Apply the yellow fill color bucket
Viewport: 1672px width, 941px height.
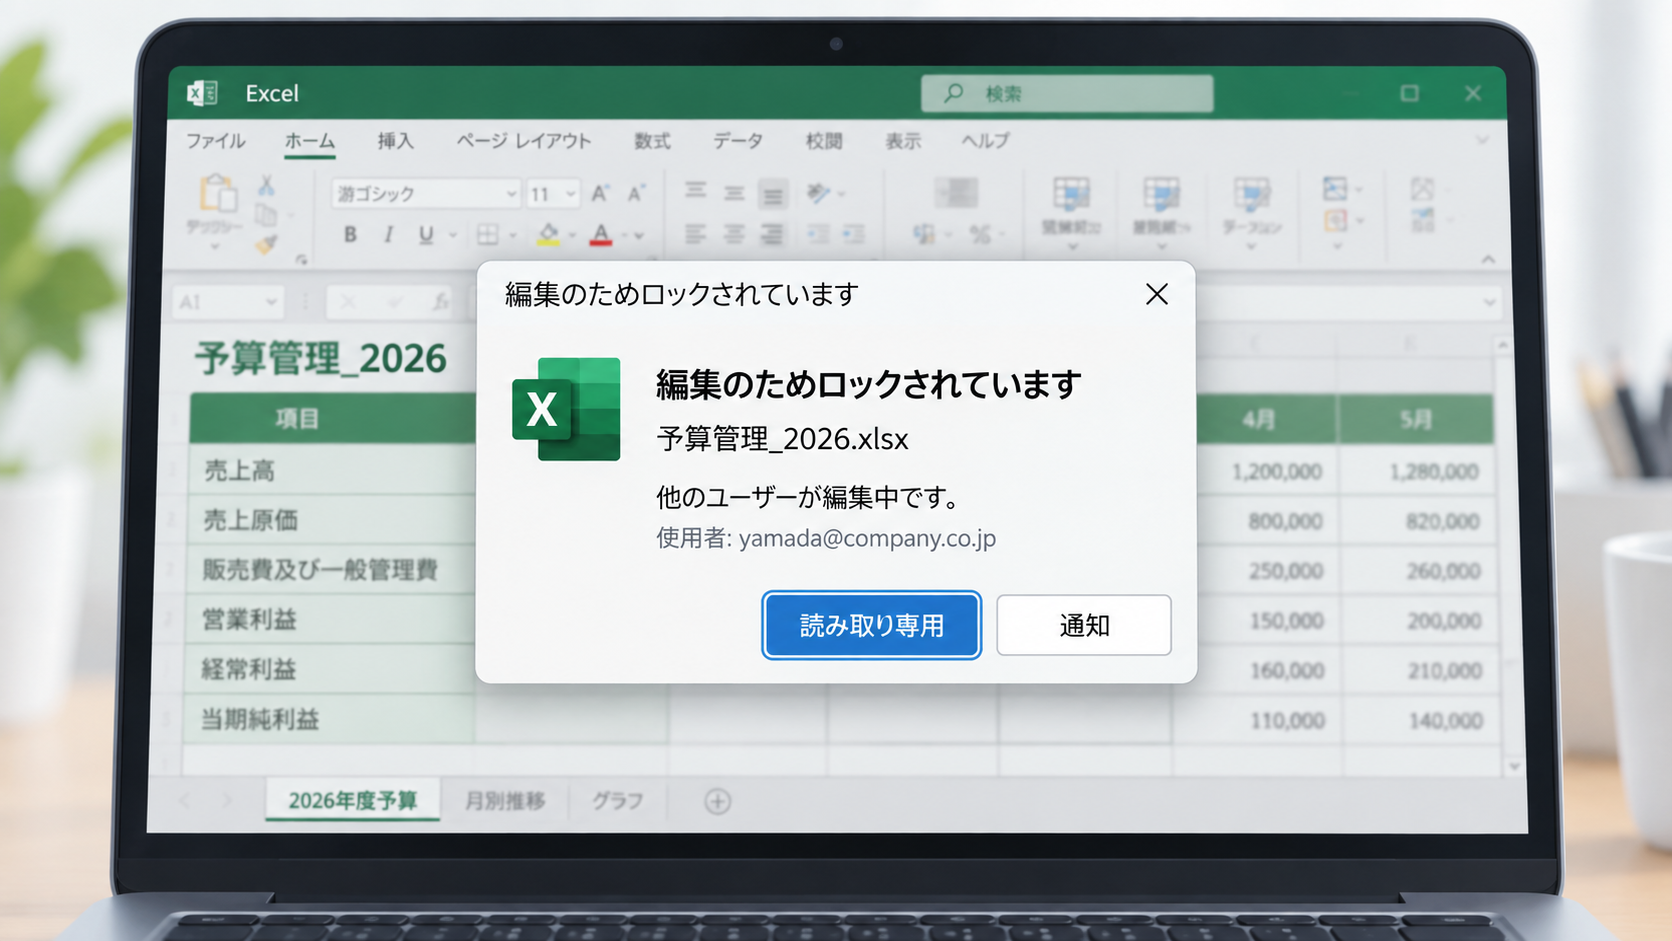click(548, 235)
